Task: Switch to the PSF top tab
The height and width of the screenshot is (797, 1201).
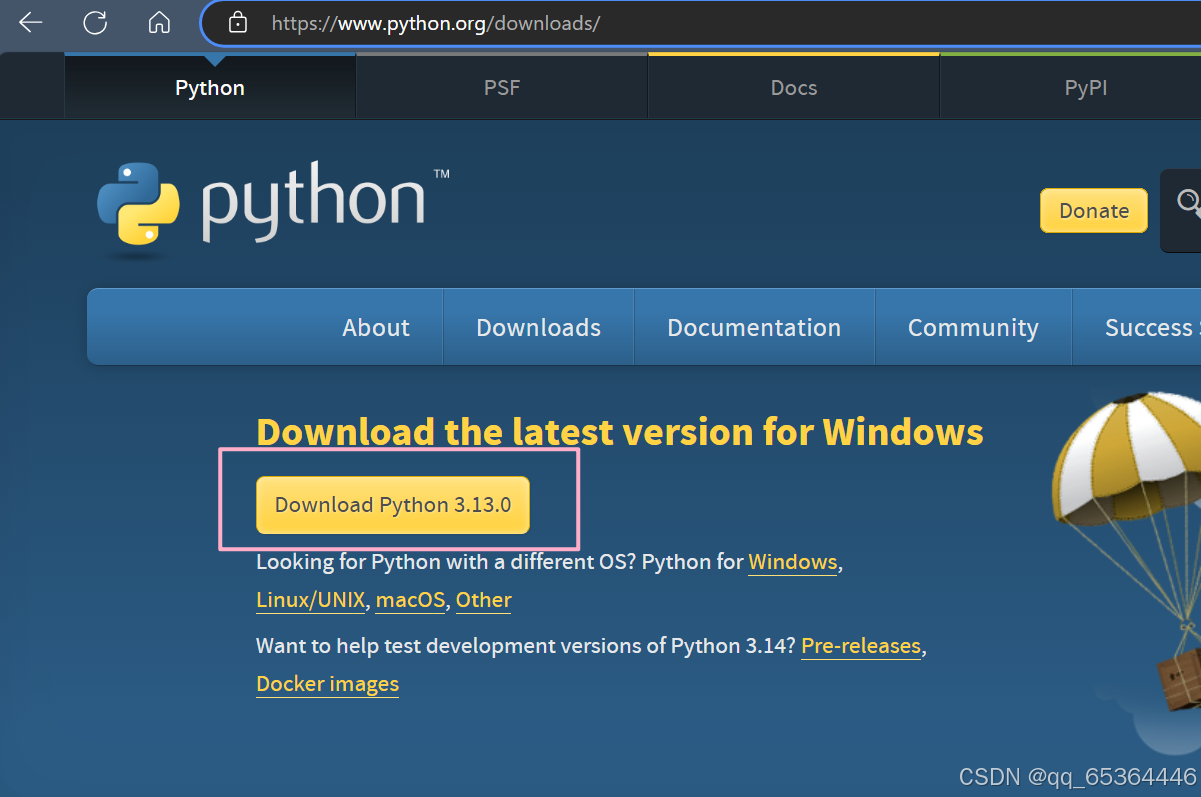Action: (x=502, y=88)
